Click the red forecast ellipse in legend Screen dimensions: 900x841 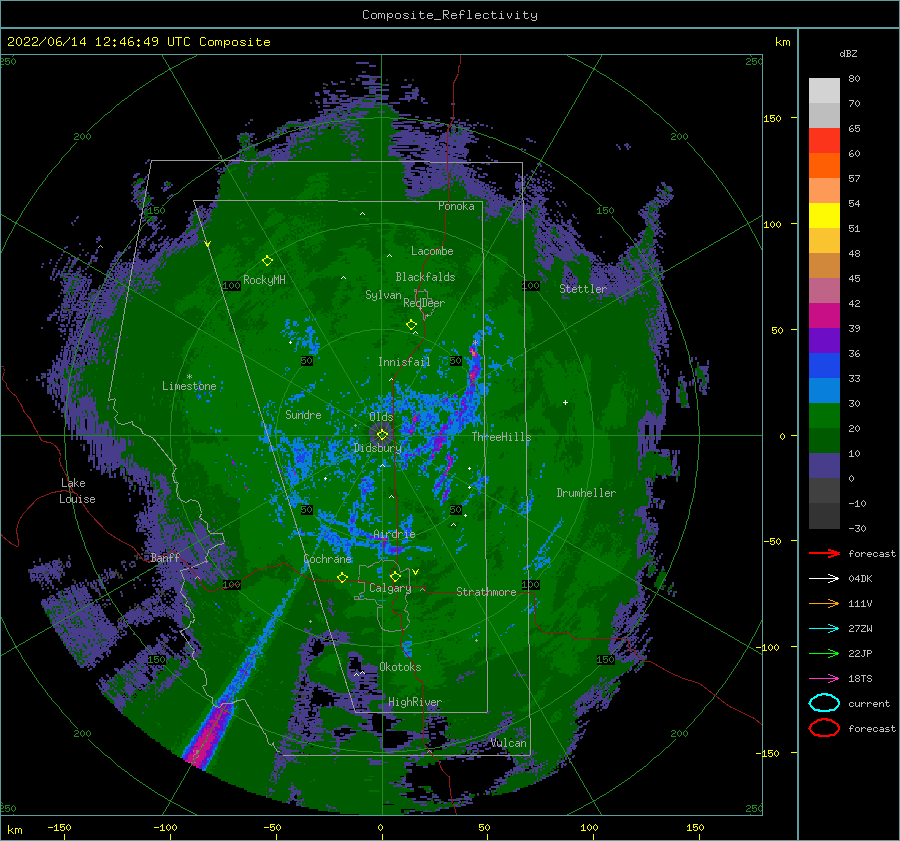(x=824, y=728)
